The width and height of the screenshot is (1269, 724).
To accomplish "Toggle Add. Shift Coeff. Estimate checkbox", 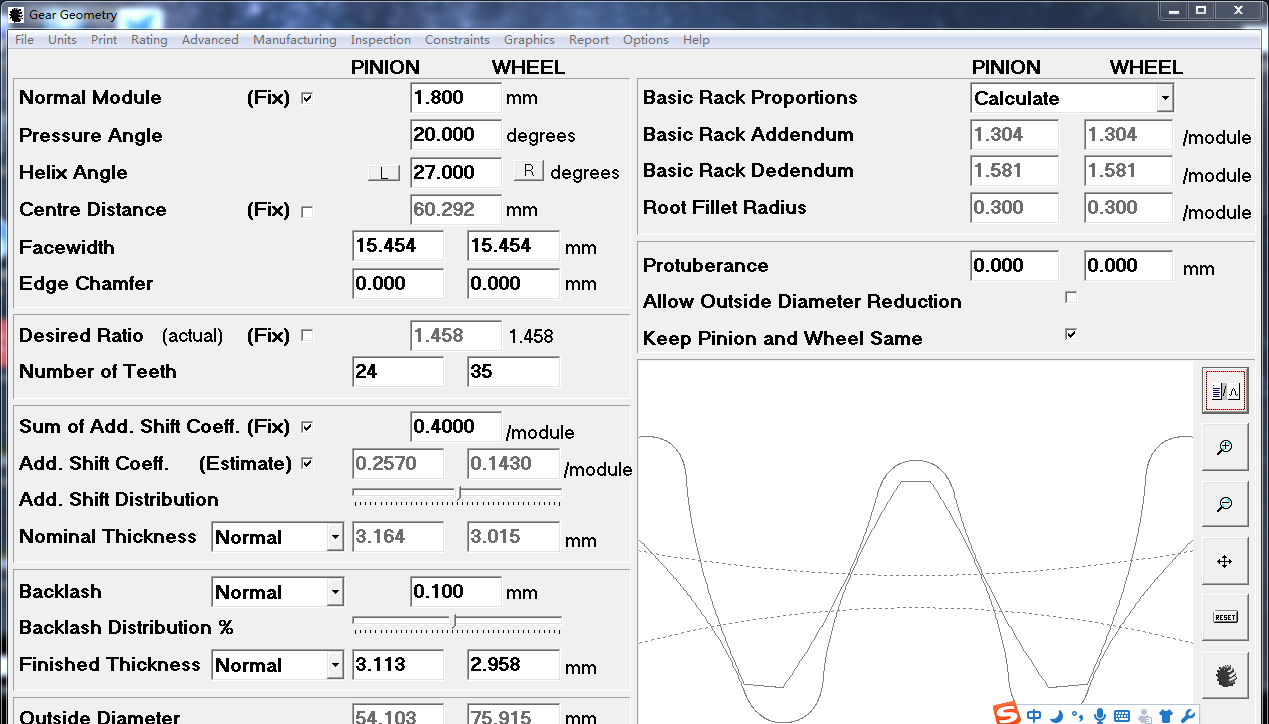I will point(307,463).
